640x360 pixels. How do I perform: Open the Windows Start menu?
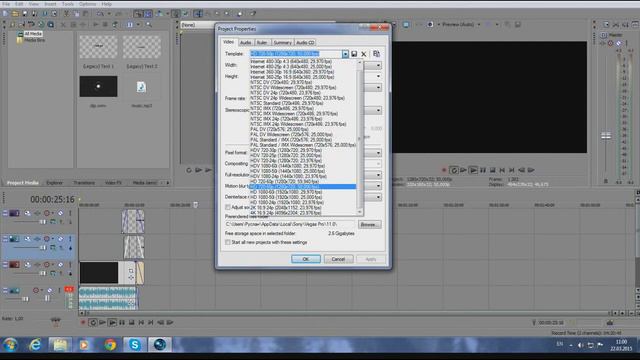tap(10, 345)
